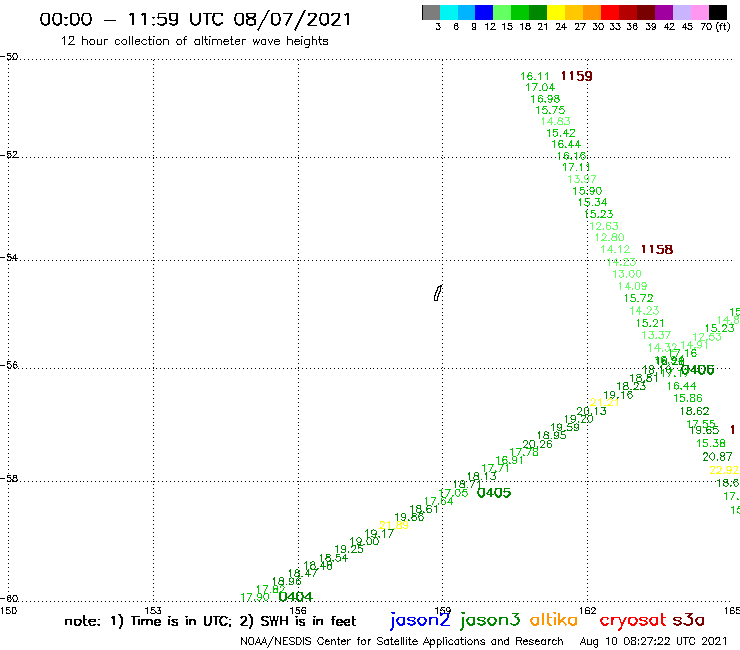740x650 pixels.
Task: Select wave height value 15.75
Action: coord(550,110)
